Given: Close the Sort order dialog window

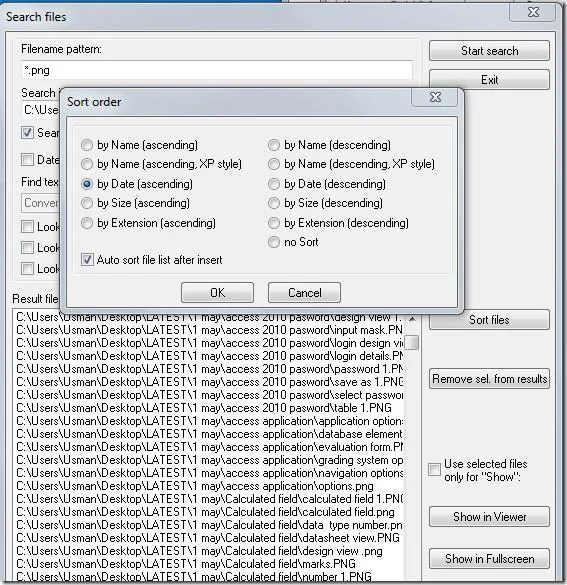Looking at the screenshot, I should [x=435, y=97].
